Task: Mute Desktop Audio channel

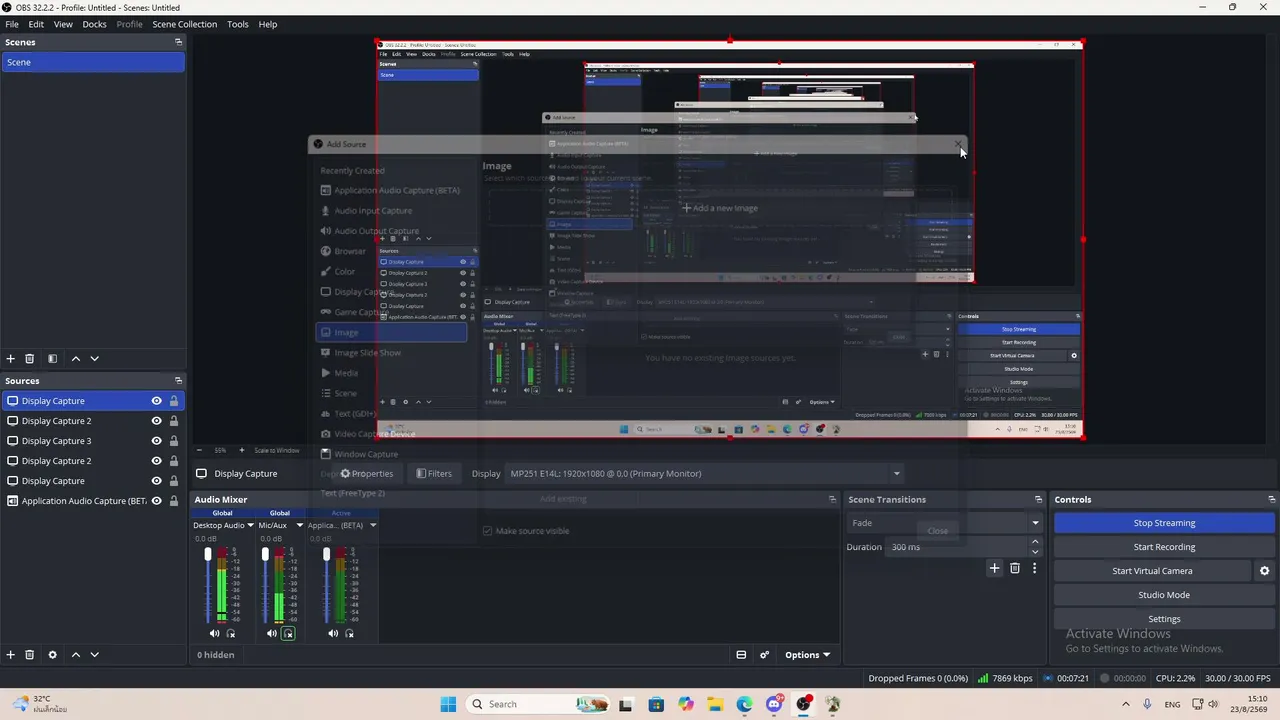Action: click(214, 633)
